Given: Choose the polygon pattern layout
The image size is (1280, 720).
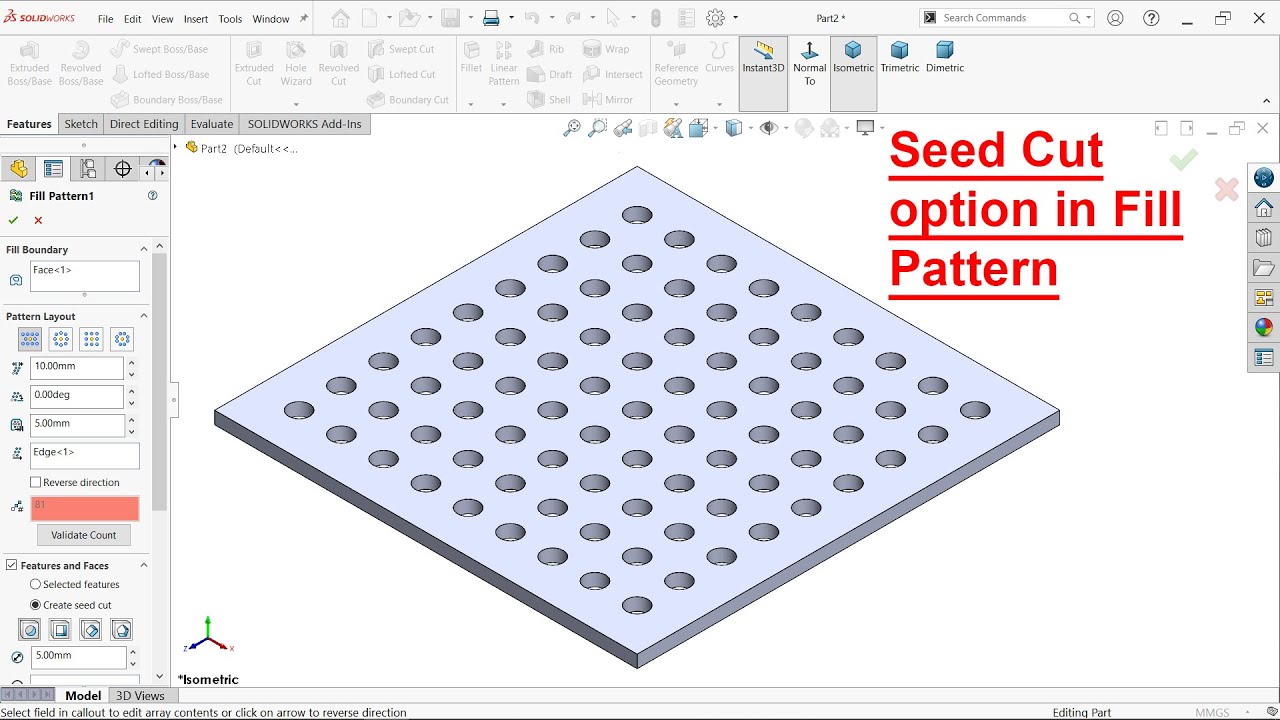Looking at the screenshot, I should click(122, 339).
